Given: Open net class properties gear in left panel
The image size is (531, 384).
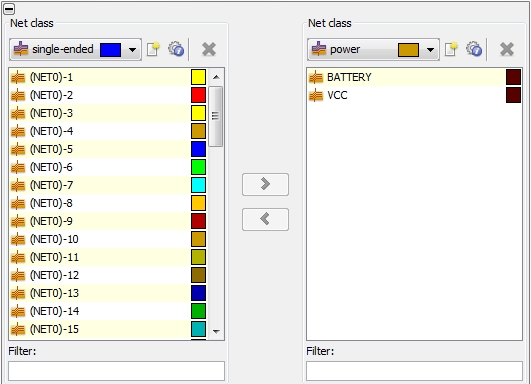Looking at the screenshot, I should 176,49.
